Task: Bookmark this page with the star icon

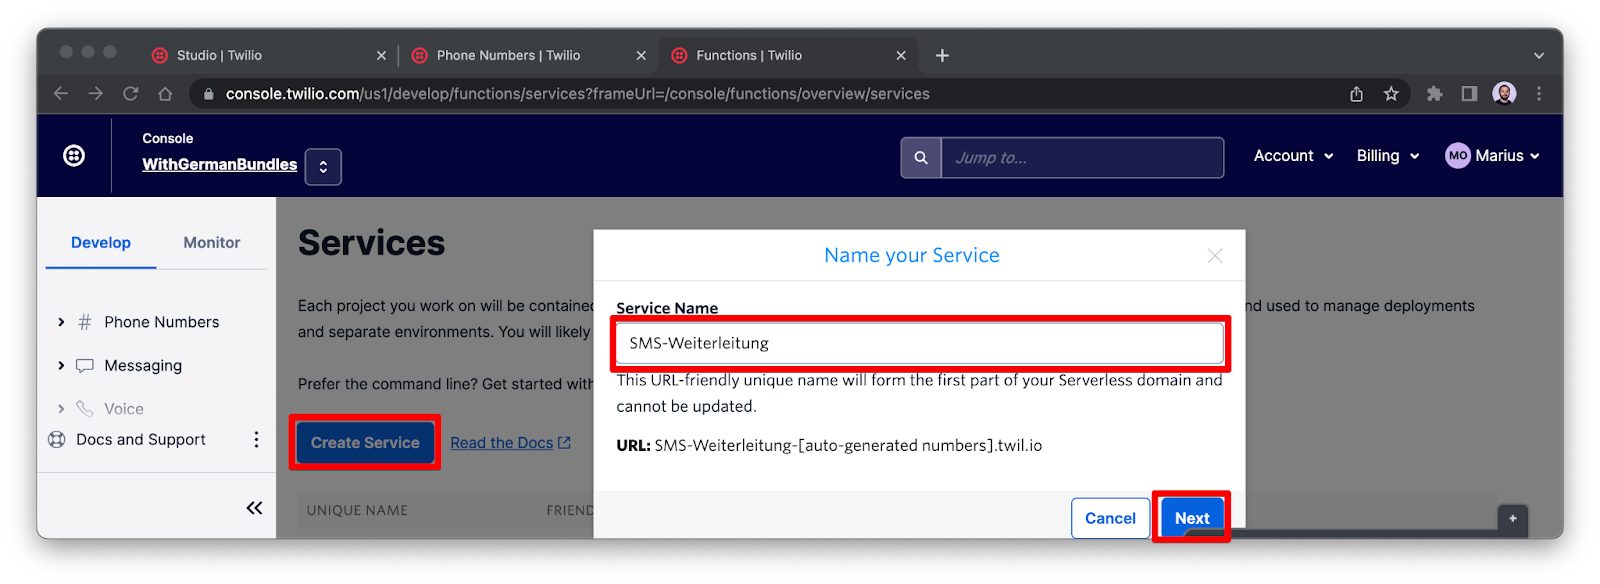Action: click(1391, 94)
